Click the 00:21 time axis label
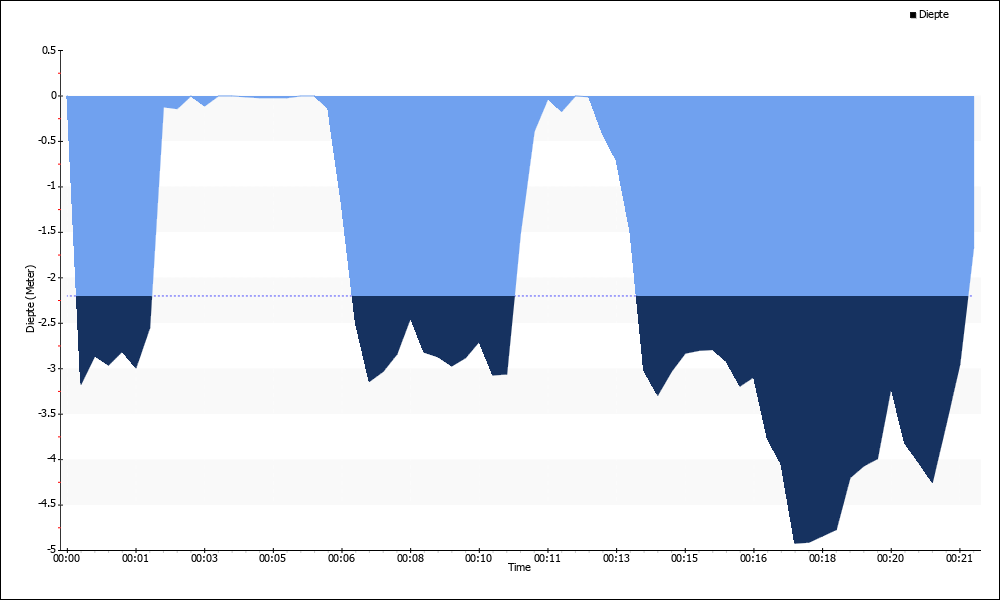 959,559
